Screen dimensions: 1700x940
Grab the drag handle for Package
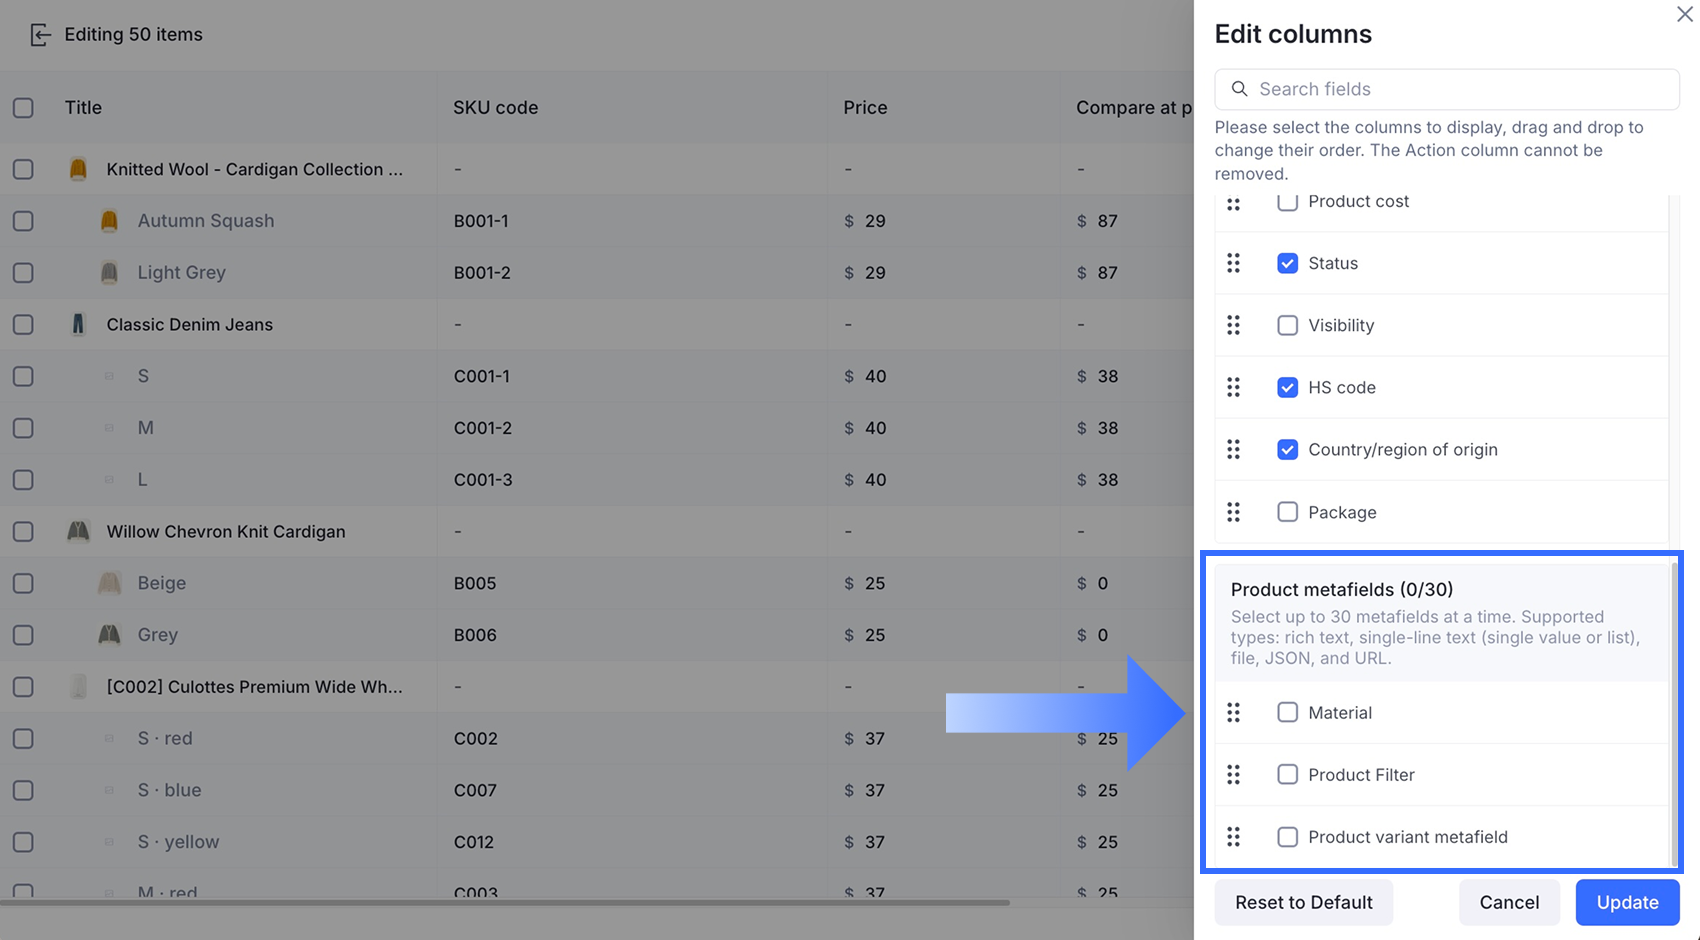1233,512
